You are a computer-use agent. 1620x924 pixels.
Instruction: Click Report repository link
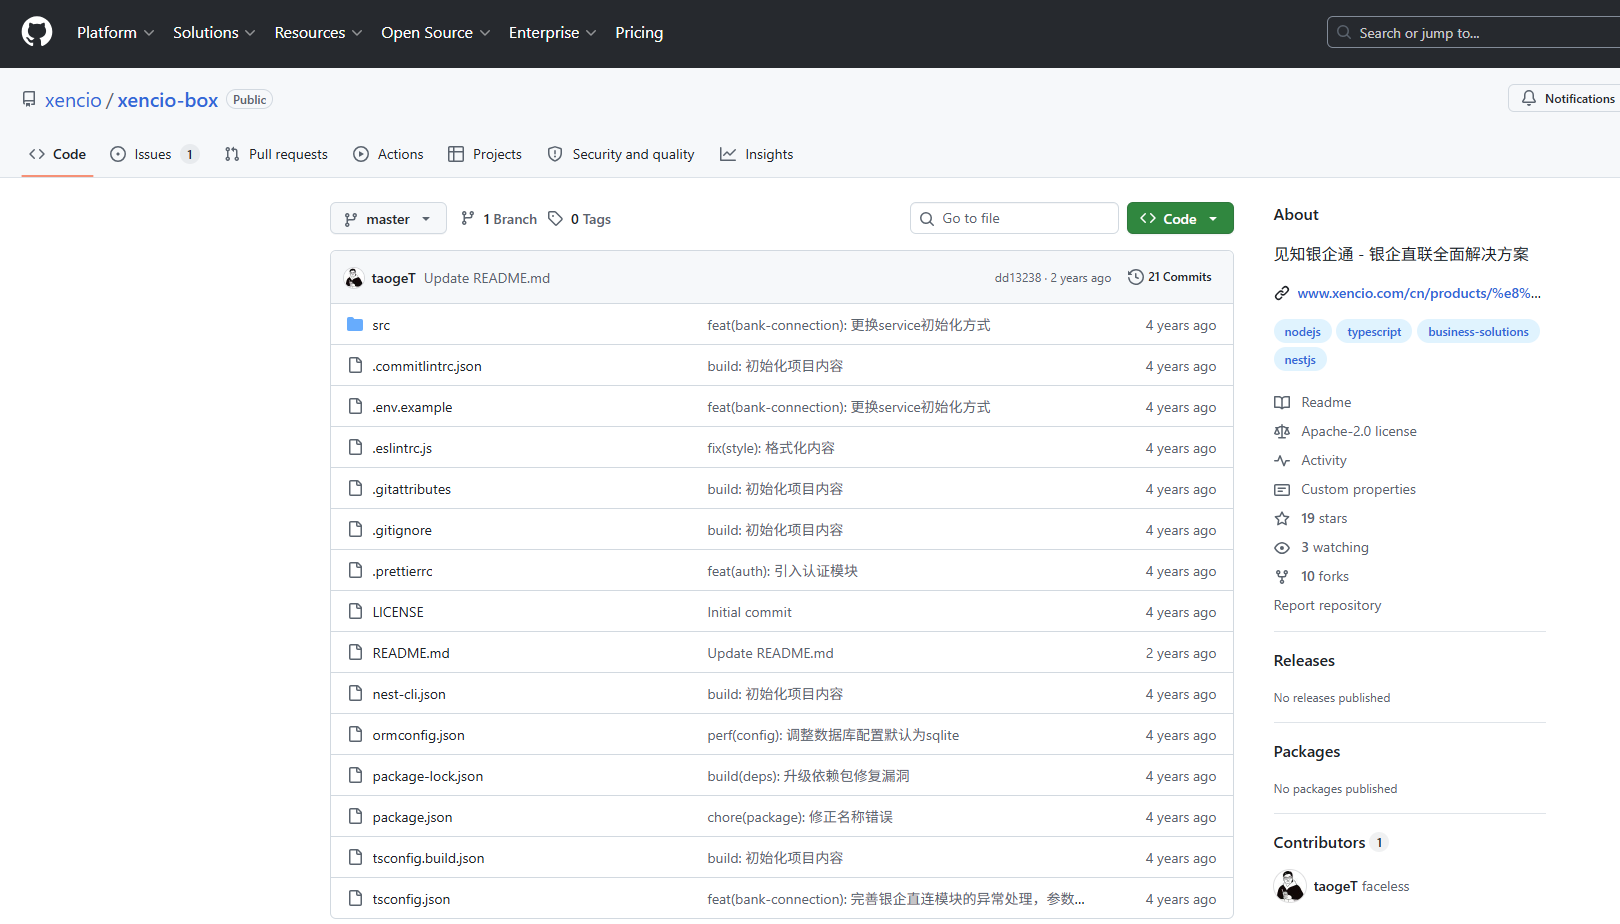[x=1327, y=605]
